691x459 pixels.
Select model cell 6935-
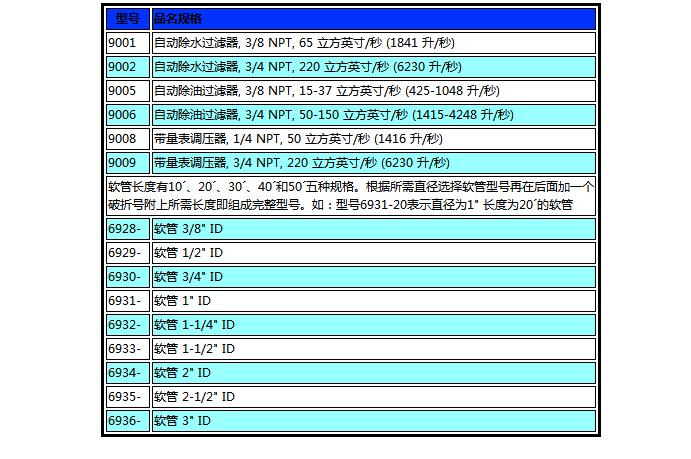tap(128, 397)
